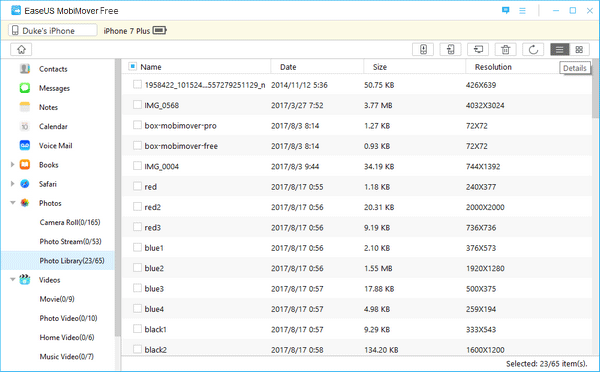600x372 pixels.
Task: Check the 1958422_101524 file checkbox
Action: [x=137, y=84]
